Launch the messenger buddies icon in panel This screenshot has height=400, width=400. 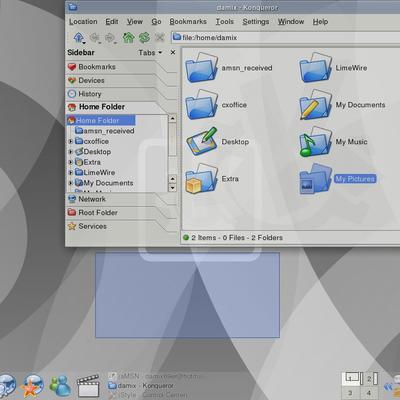pos(60,386)
